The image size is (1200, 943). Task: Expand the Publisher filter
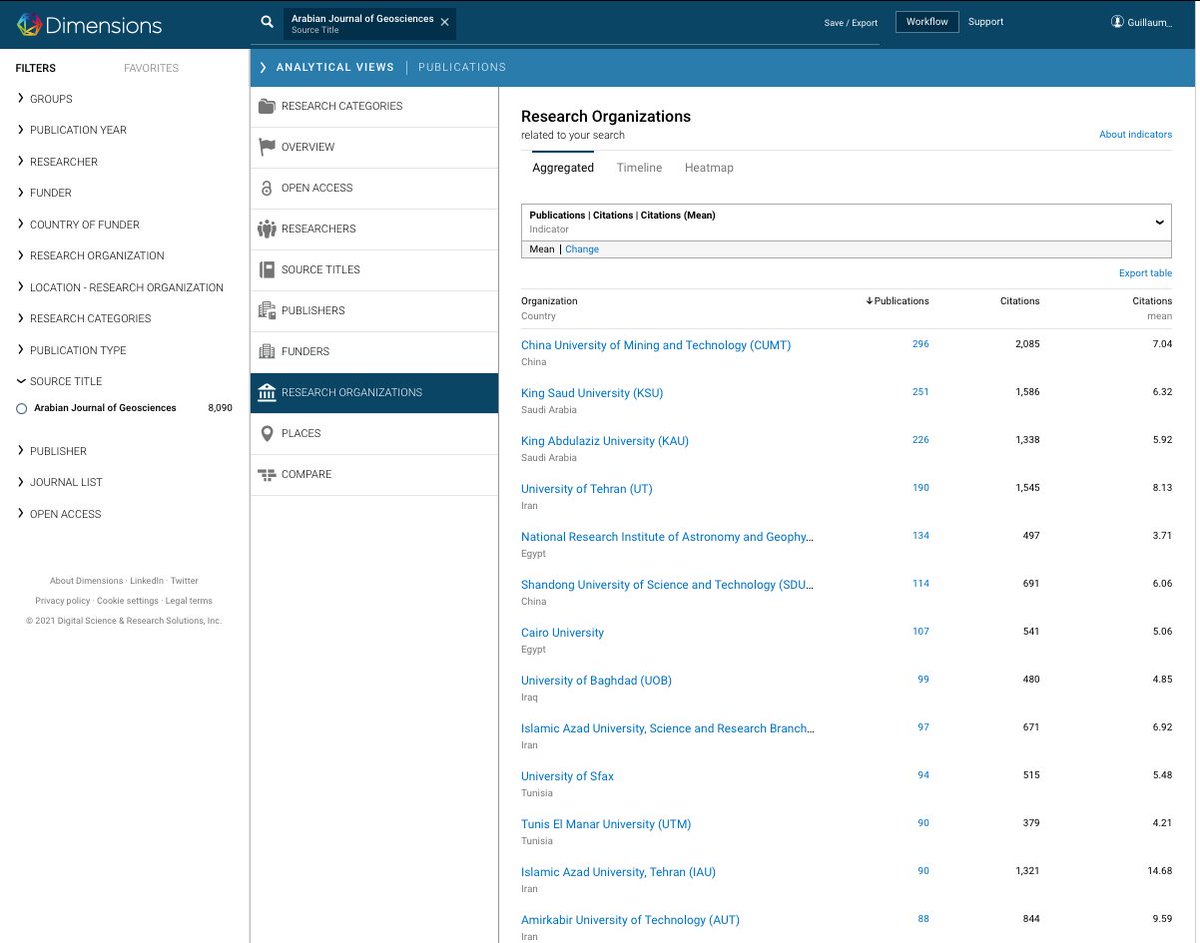click(21, 451)
